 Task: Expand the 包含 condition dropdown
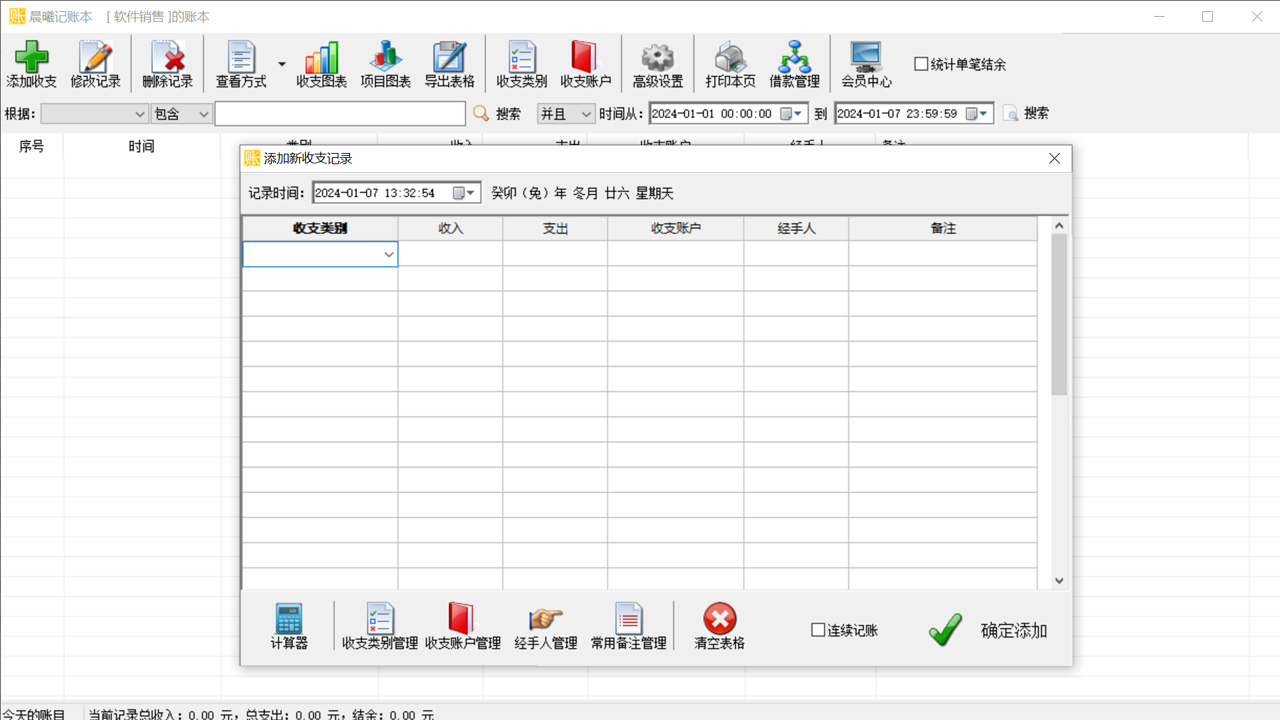[203, 114]
